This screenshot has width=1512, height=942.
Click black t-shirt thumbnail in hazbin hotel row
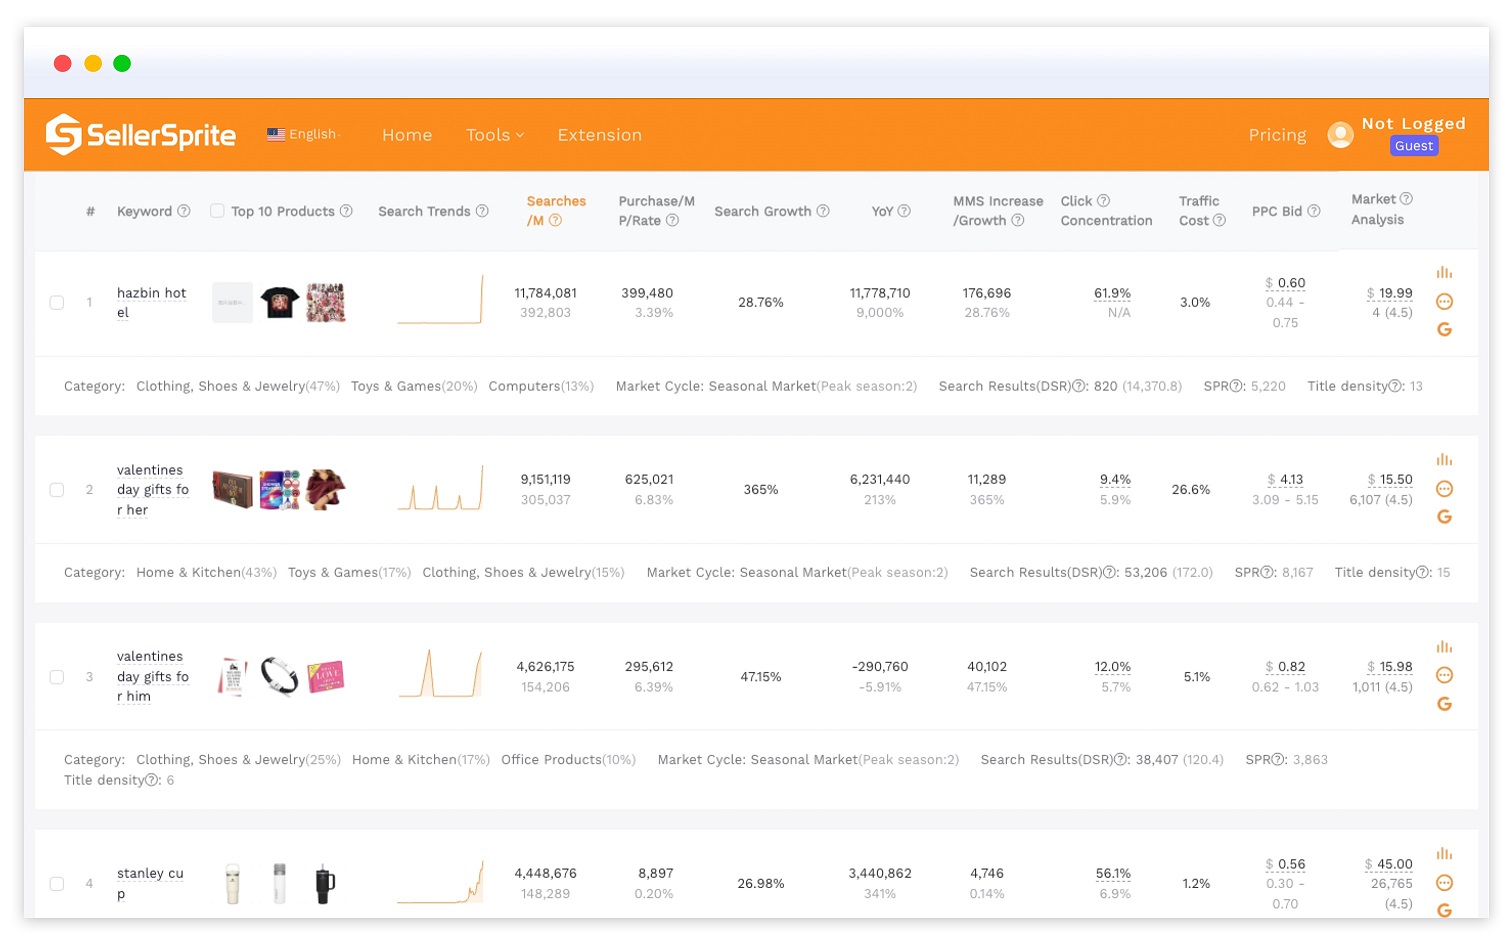[279, 302]
